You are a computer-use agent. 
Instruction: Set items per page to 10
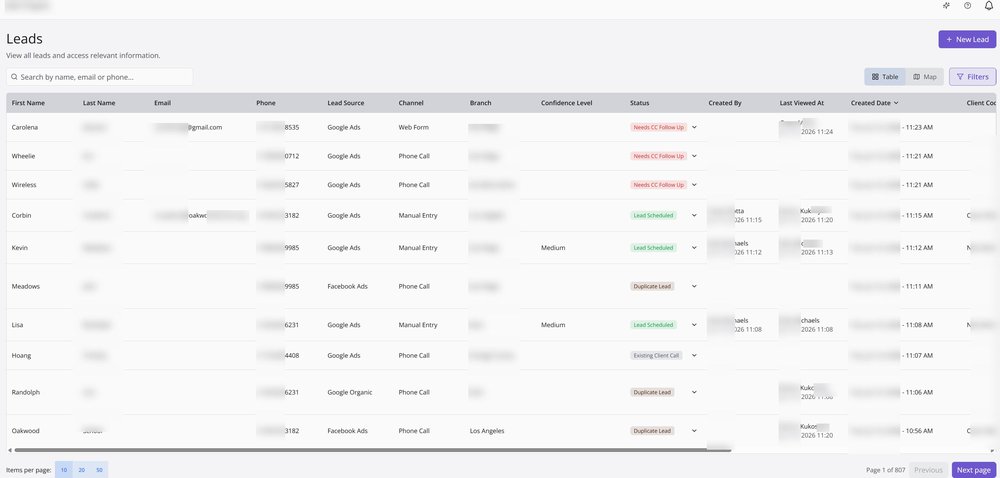64,470
